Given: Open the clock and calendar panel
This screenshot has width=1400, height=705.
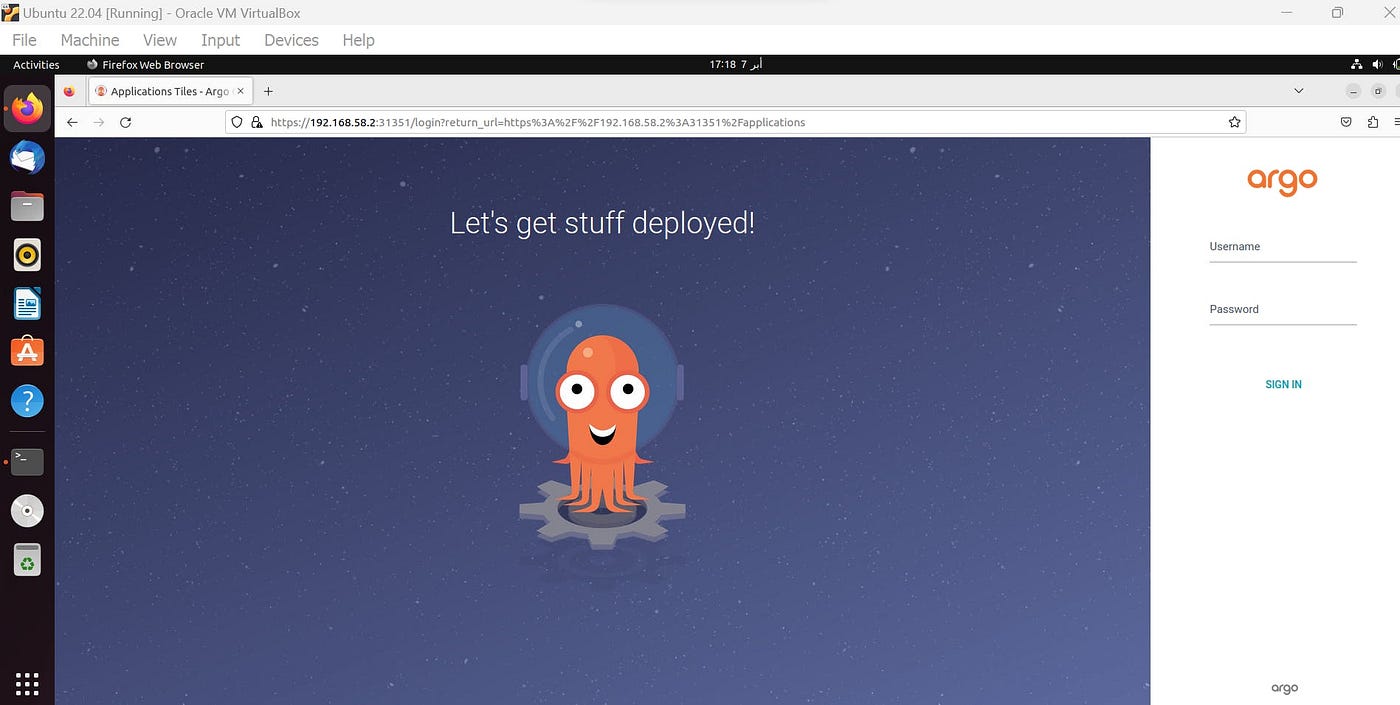Looking at the screenshot, I should pos(736,65).
